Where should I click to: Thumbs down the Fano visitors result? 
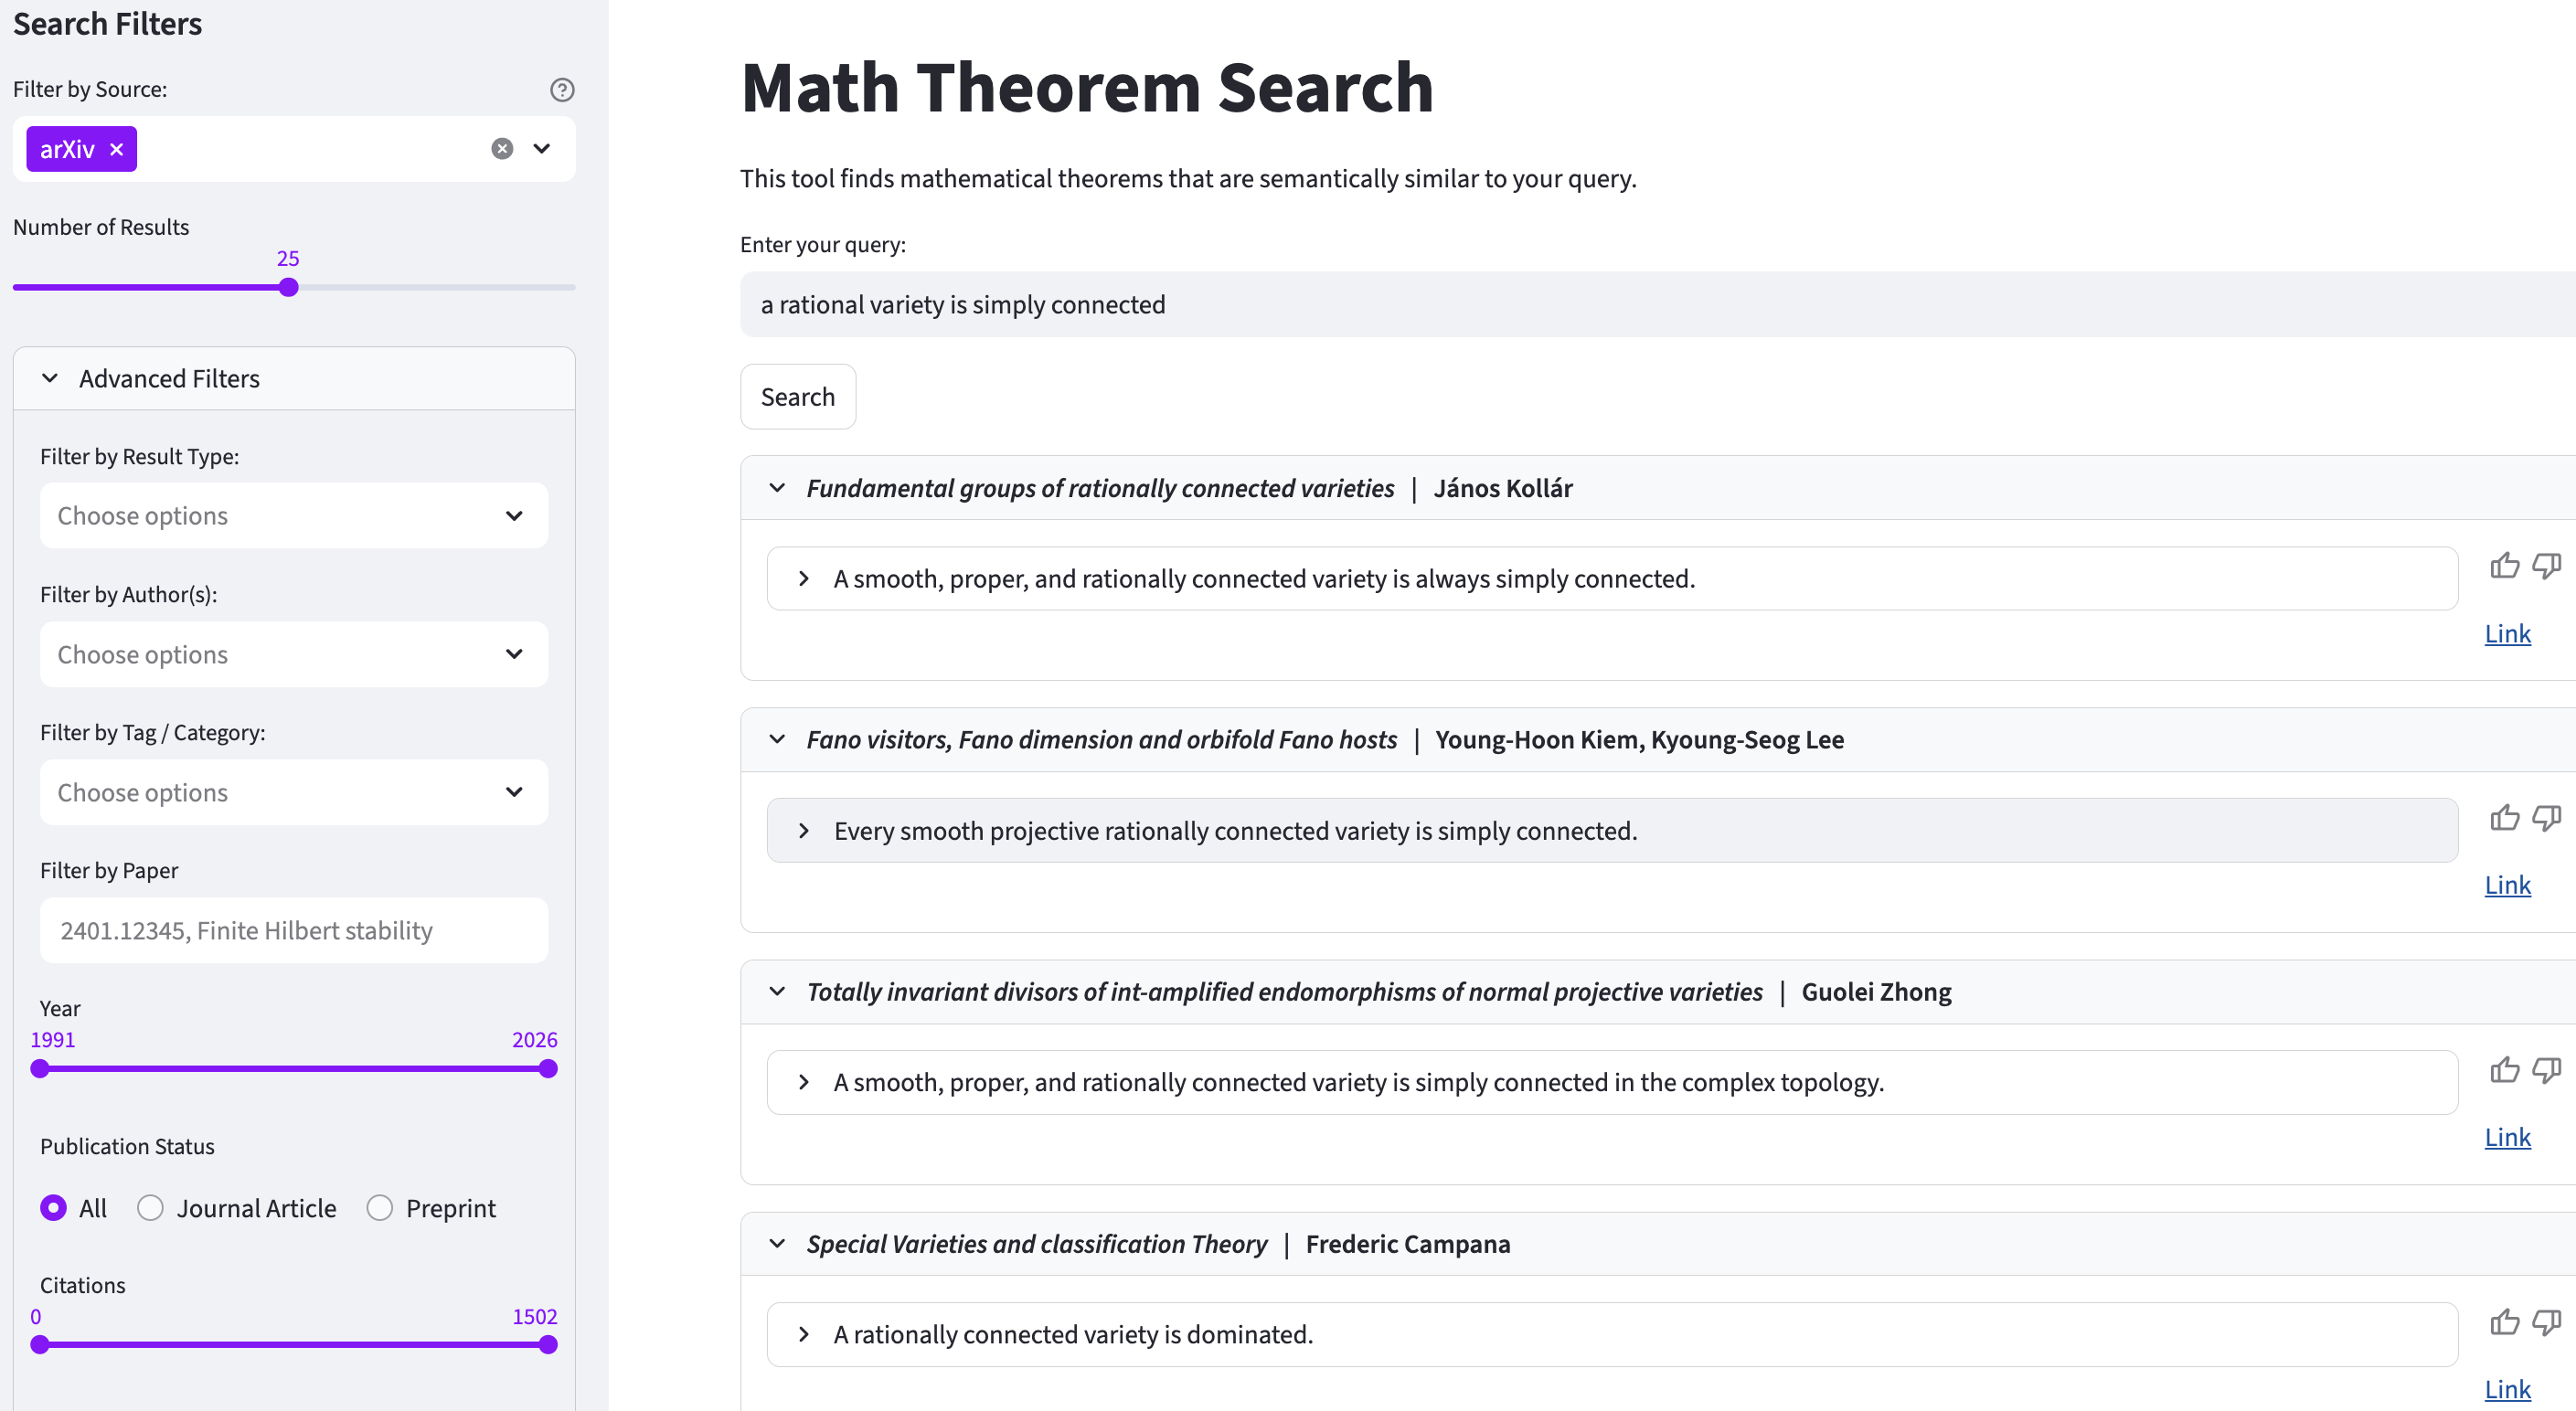[x=2546, y=818]
